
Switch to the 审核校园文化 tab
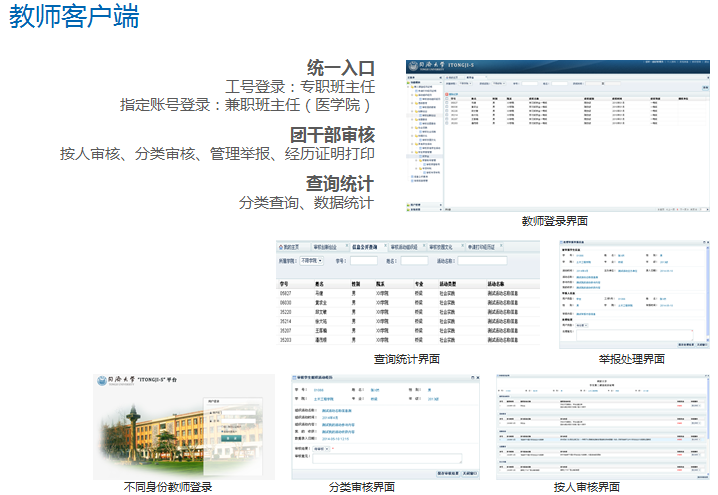click(x=443, y=245)
